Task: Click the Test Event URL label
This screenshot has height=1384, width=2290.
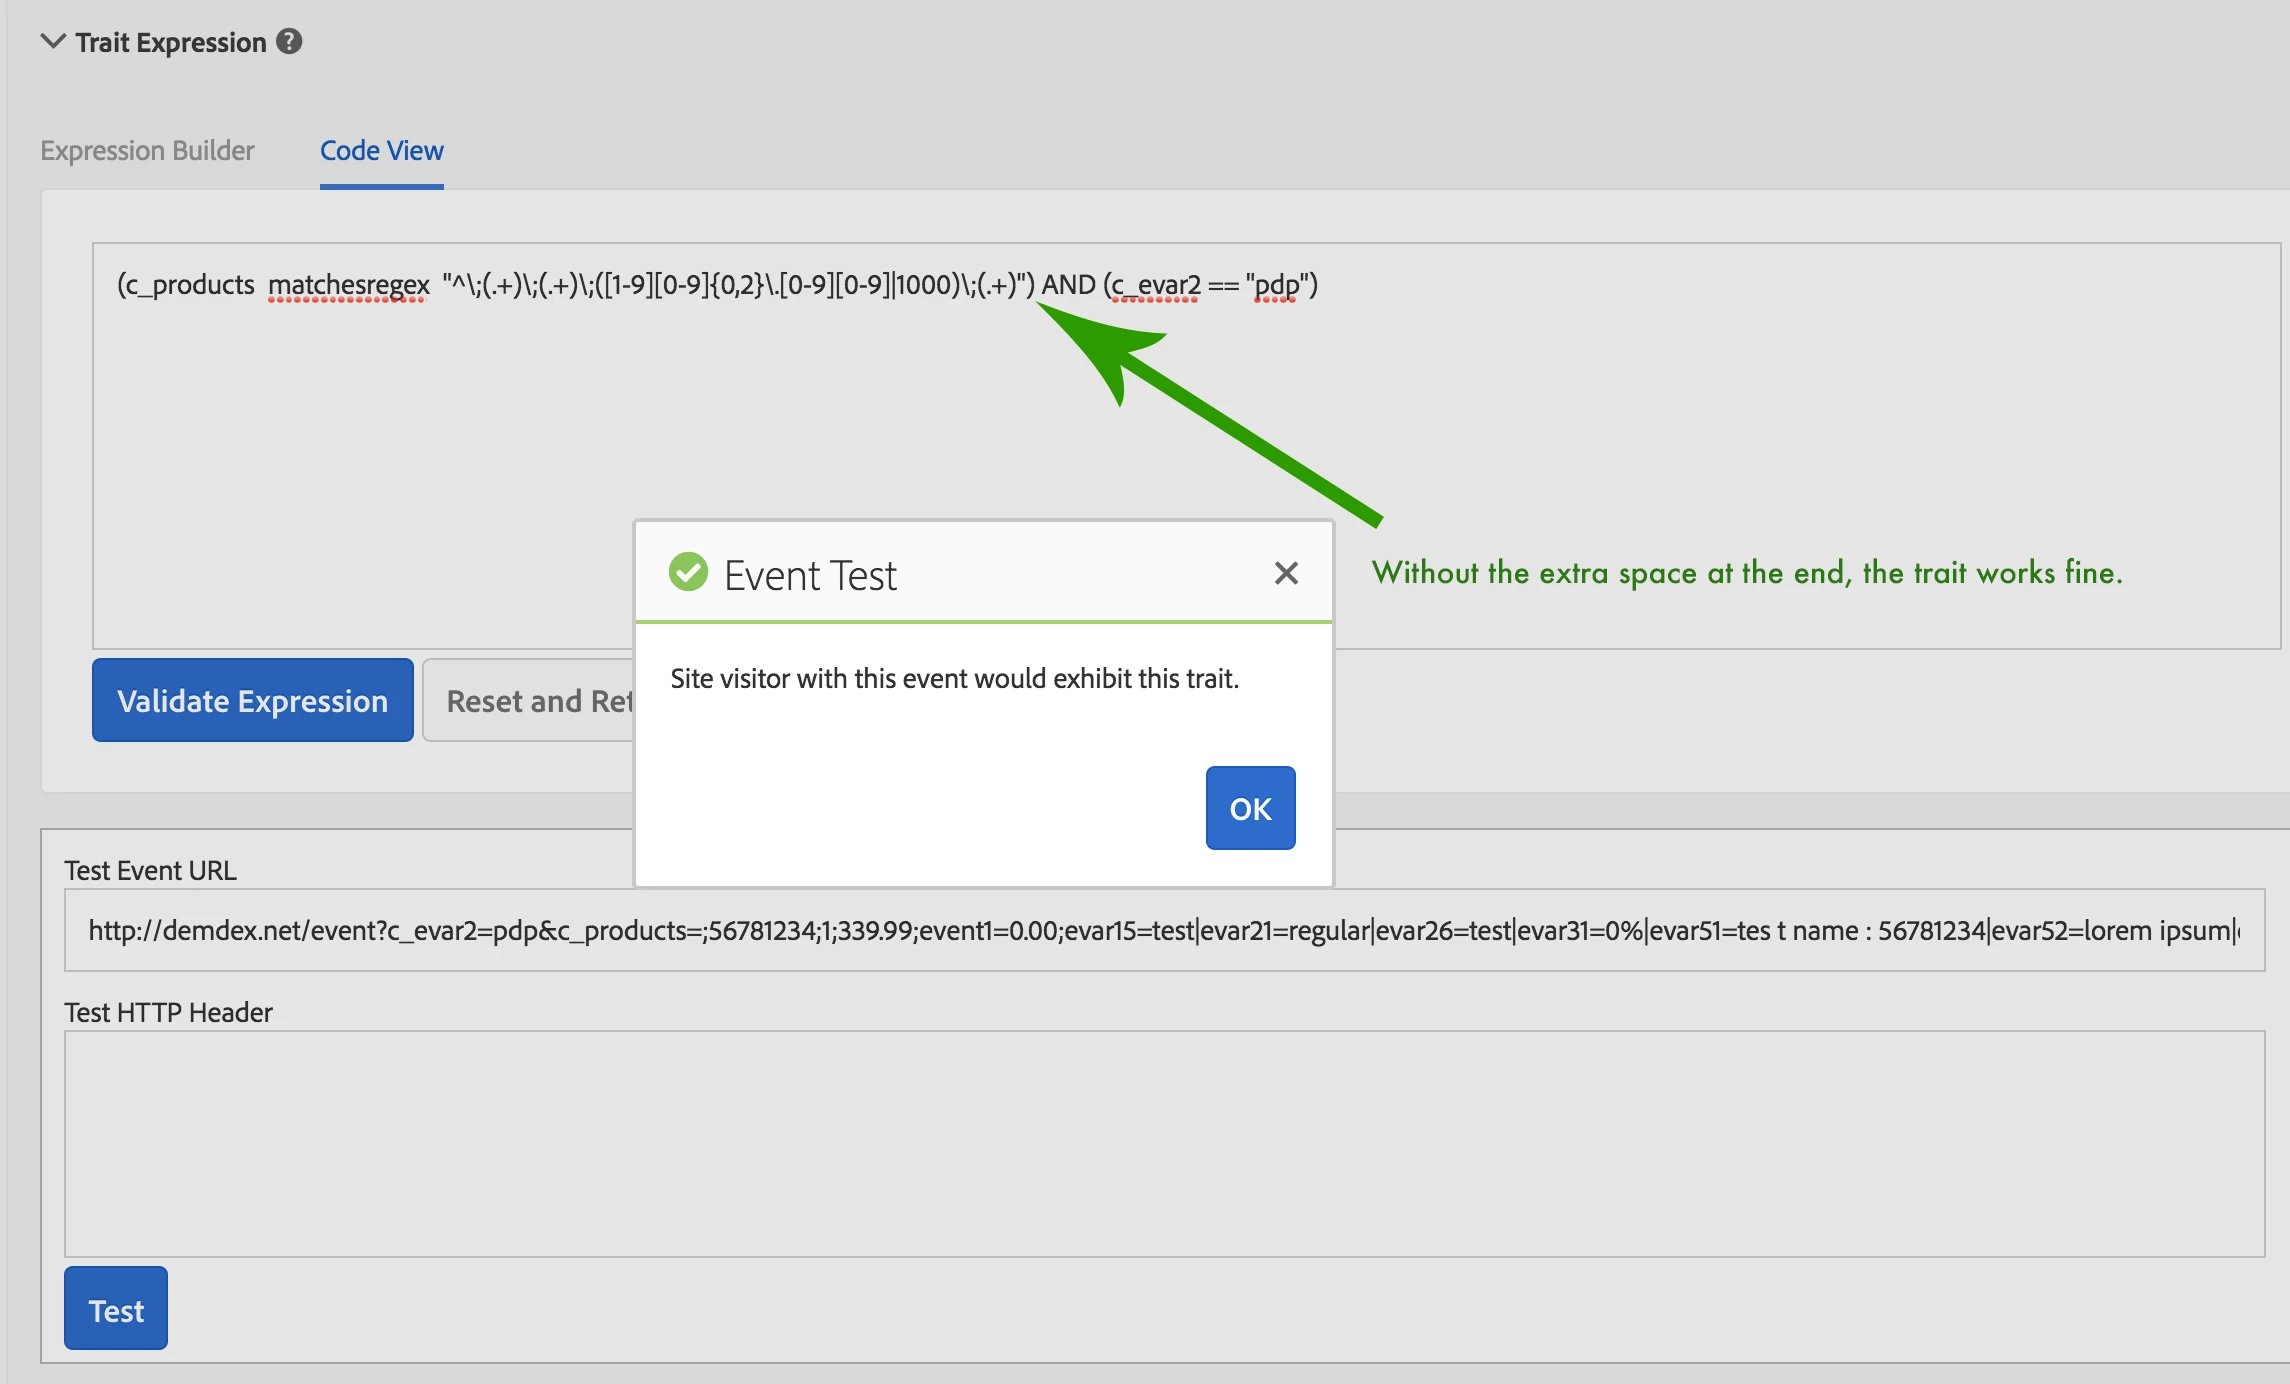Action: [150, 870]
